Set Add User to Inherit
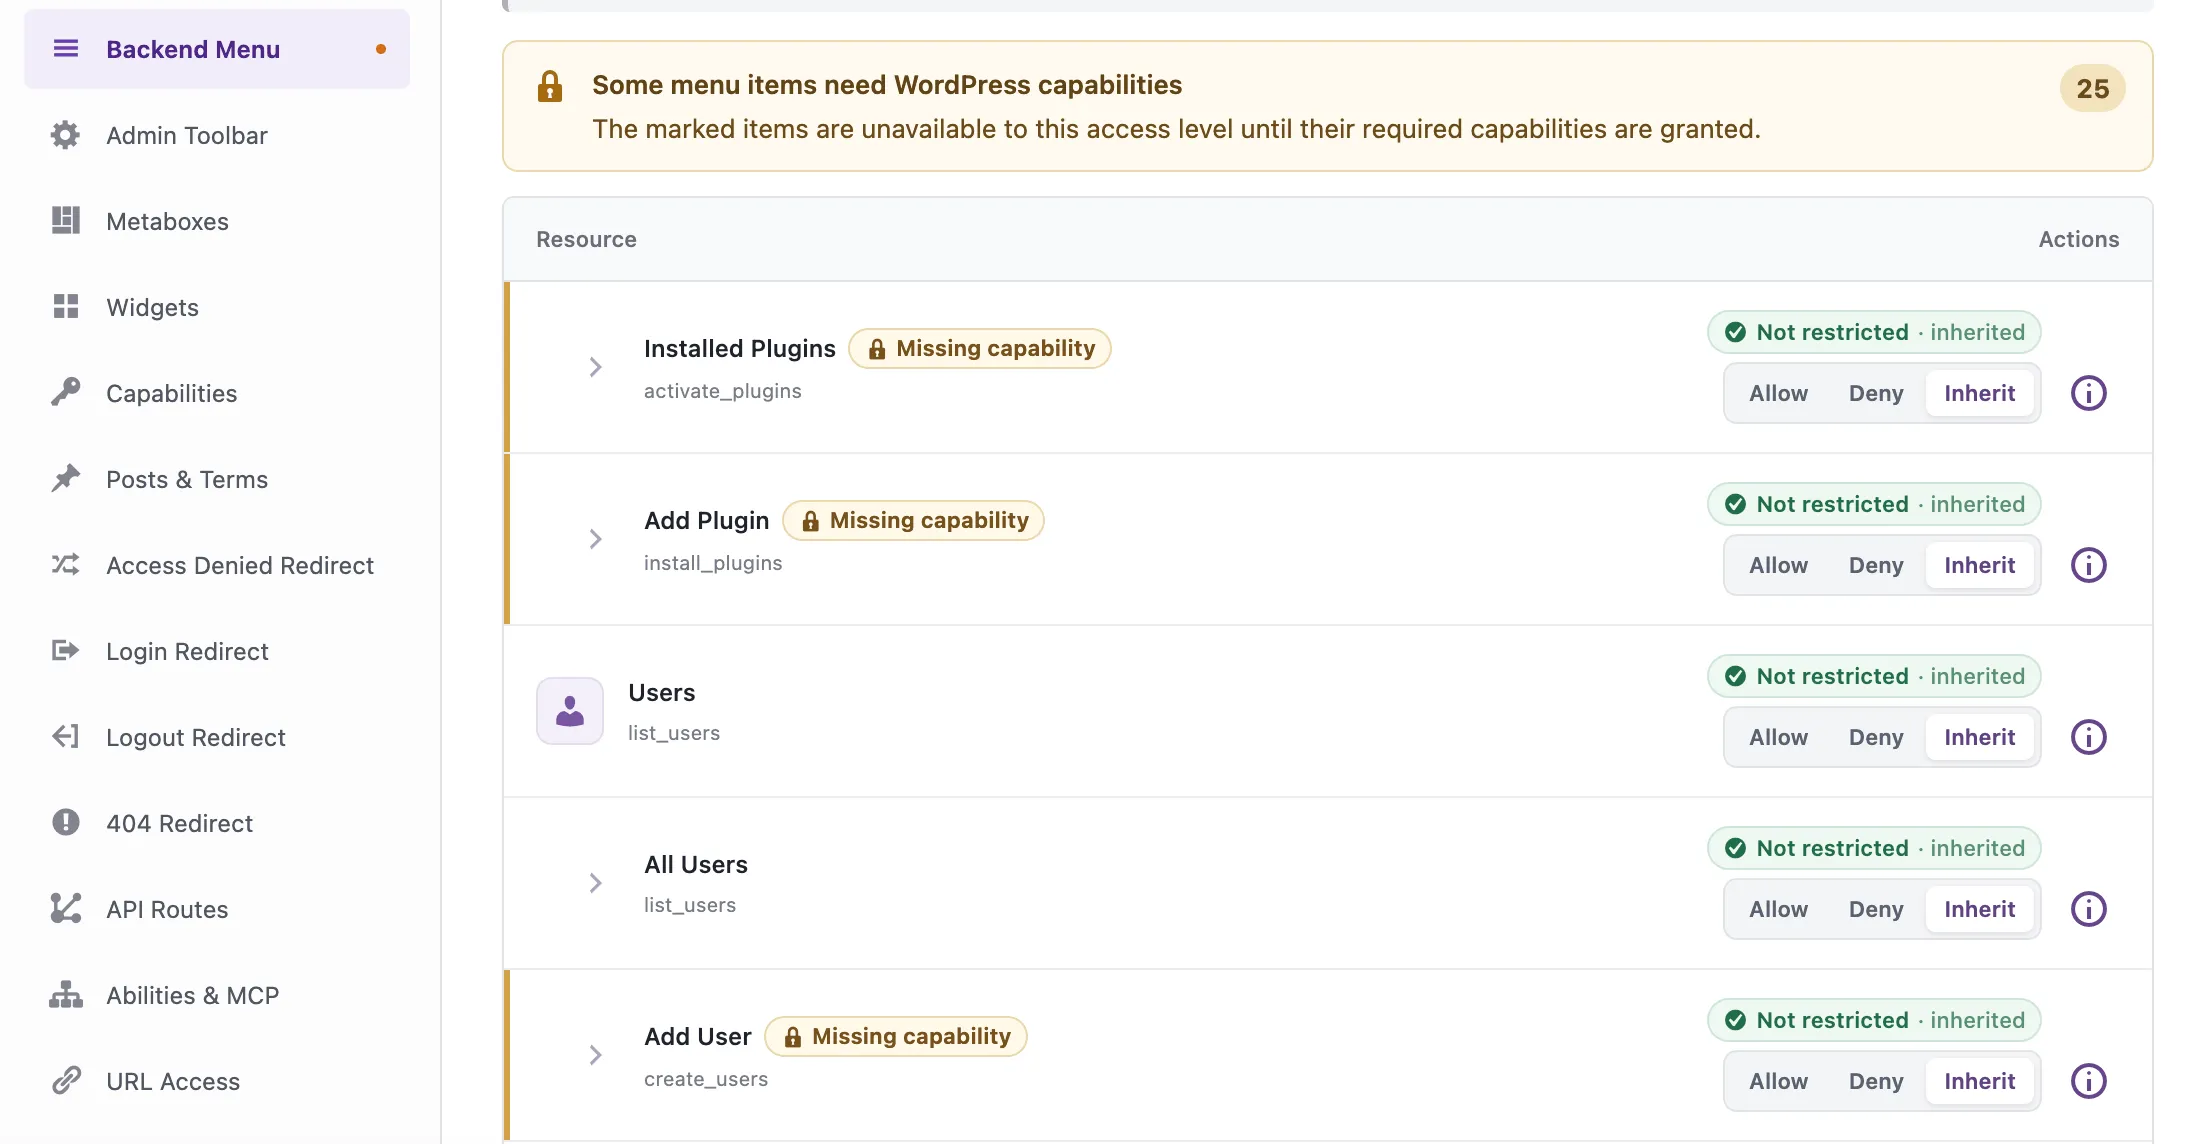Viewport: 2208px width, 1144px height. click(1980, 1081)
